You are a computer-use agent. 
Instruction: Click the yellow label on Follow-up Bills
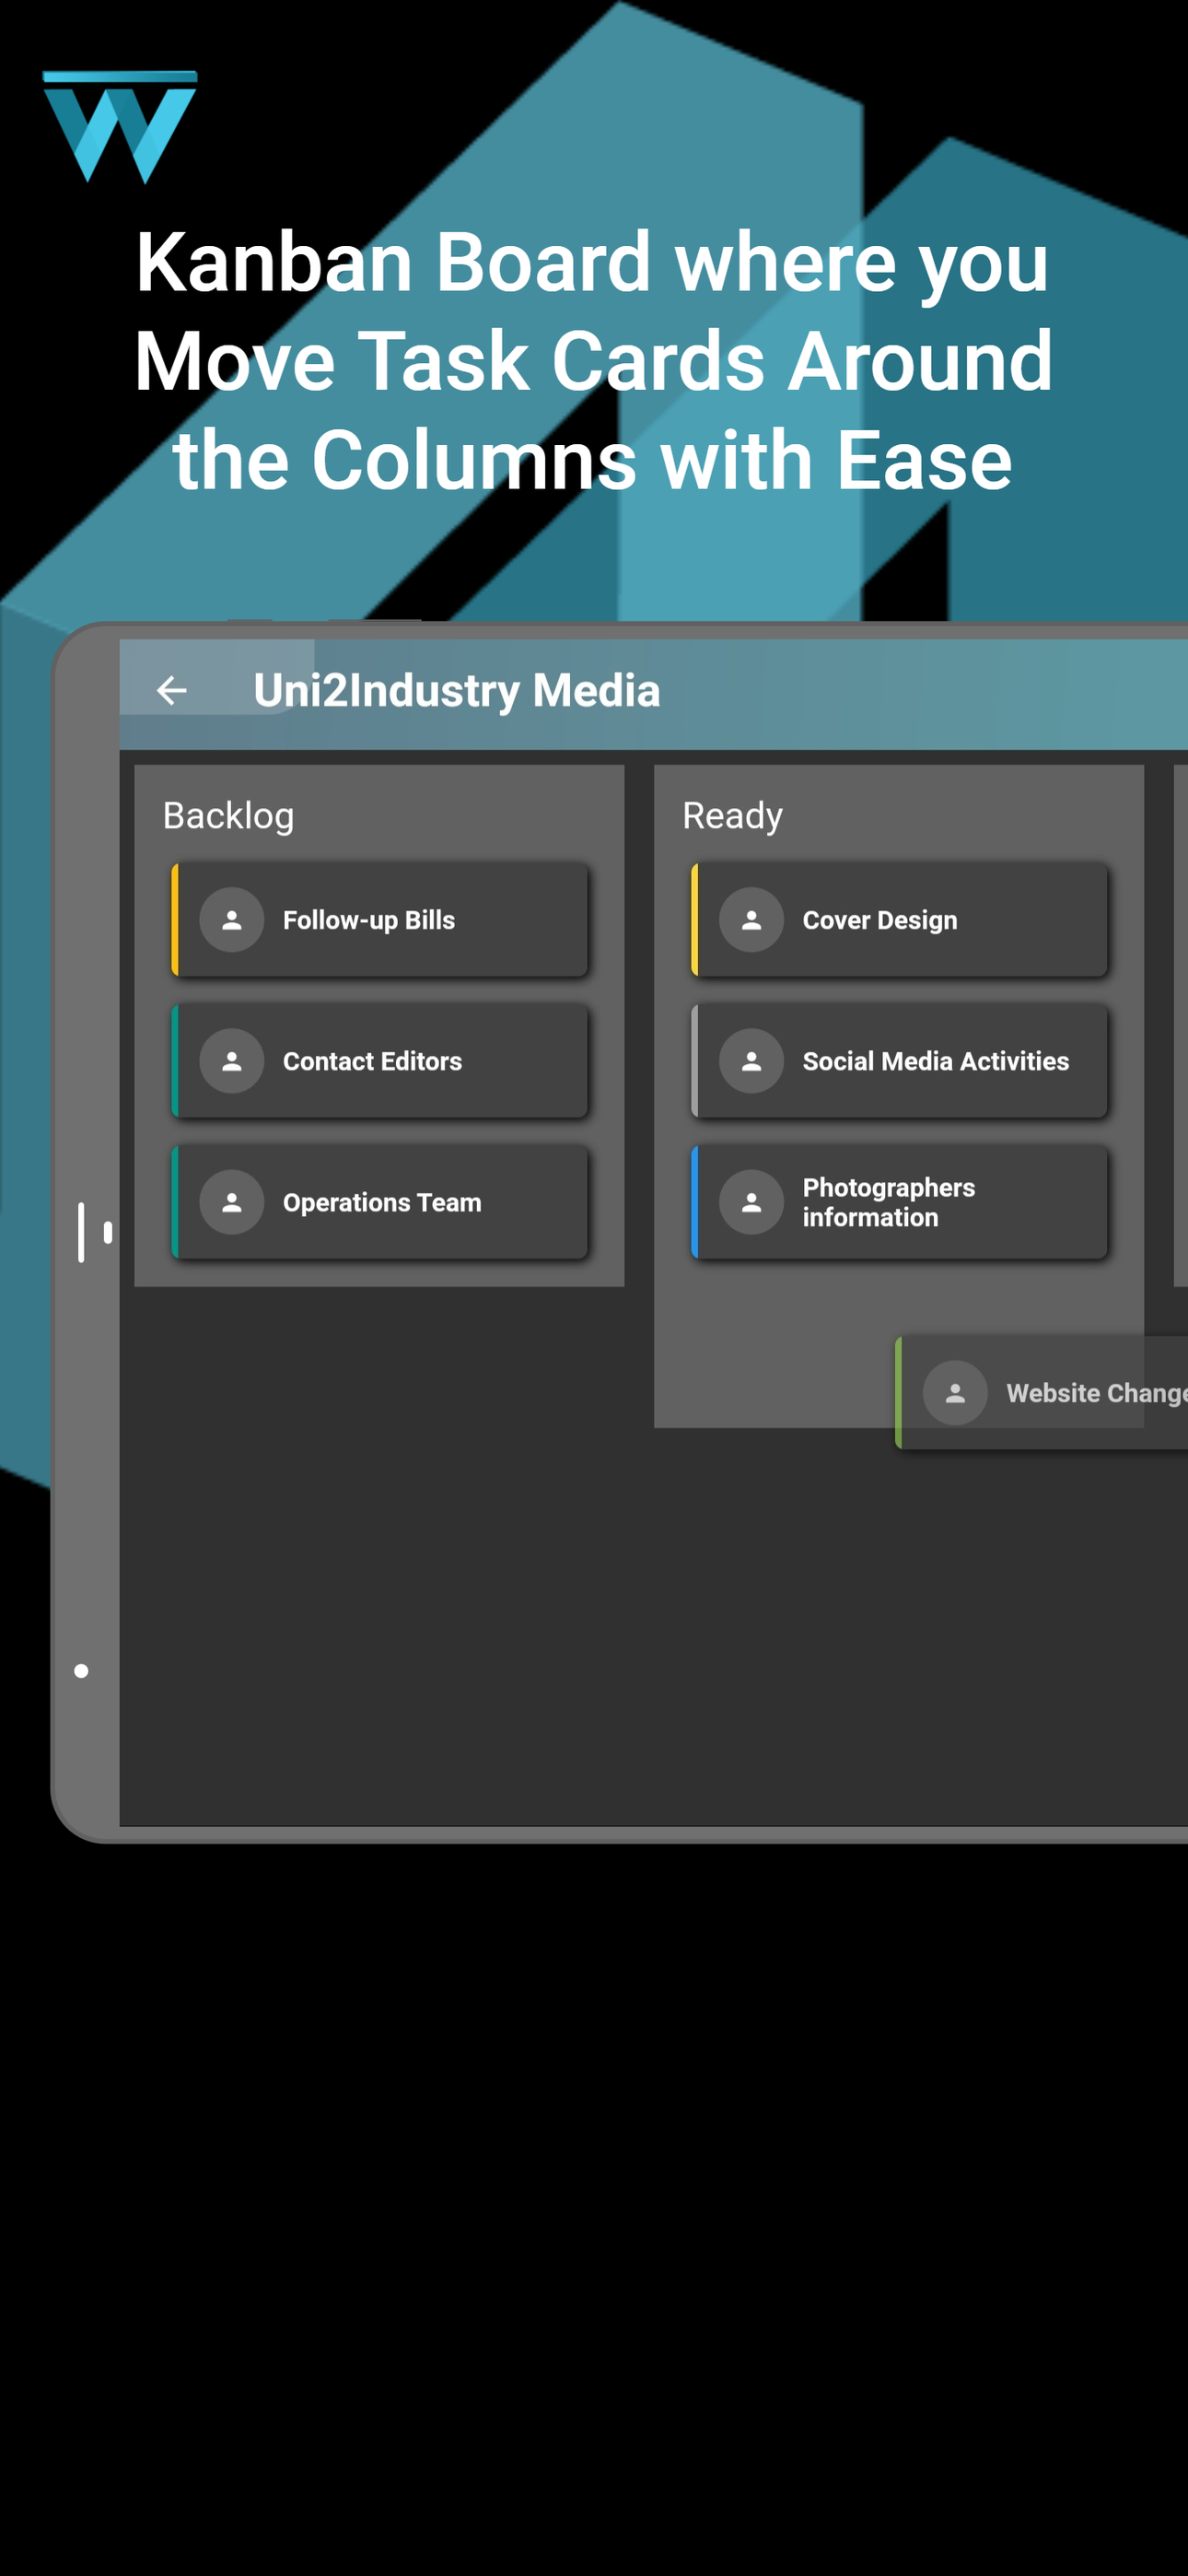click(175, 920)
